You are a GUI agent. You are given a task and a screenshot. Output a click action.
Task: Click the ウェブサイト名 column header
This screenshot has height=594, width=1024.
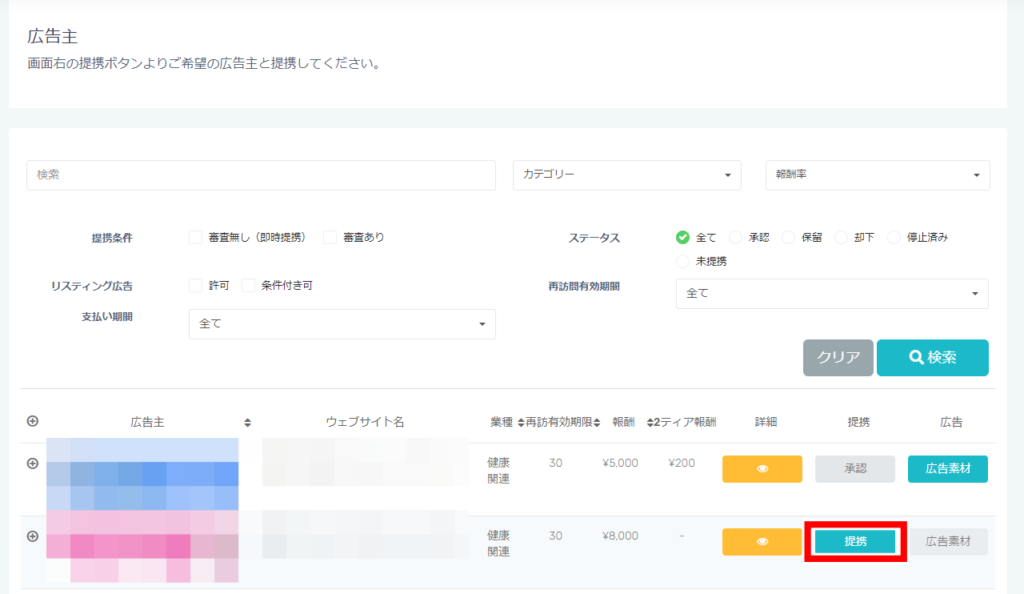click(x=365, y=422)
